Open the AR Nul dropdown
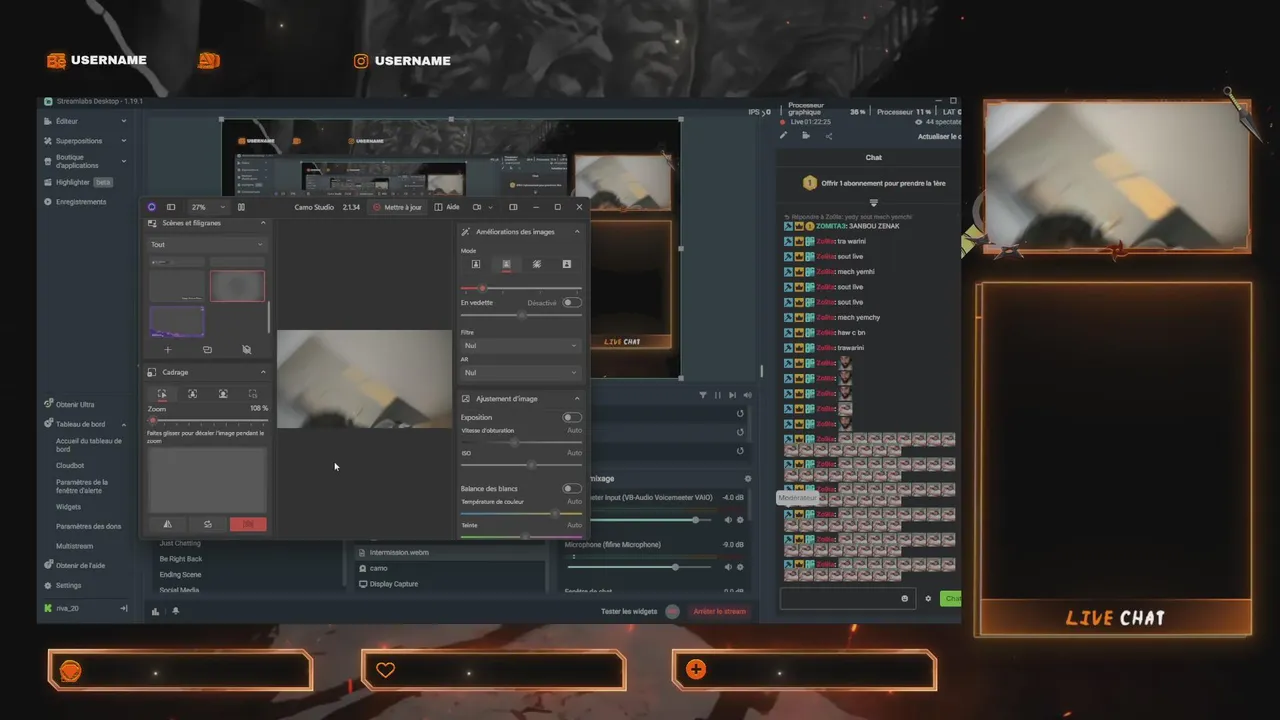The width and height of the screenshot is (1280, 720). pos(521,372)
